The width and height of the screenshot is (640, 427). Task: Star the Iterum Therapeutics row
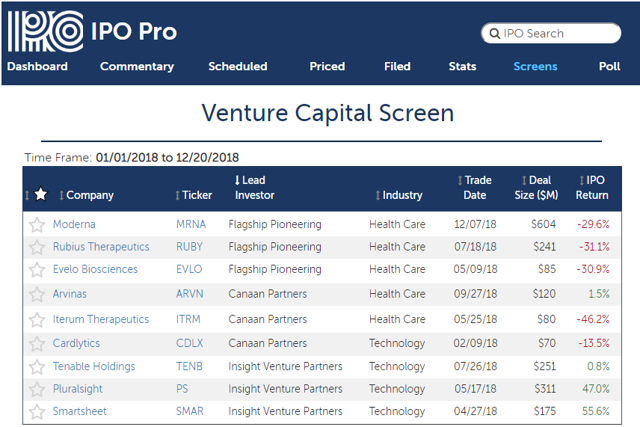click(37, 319)
